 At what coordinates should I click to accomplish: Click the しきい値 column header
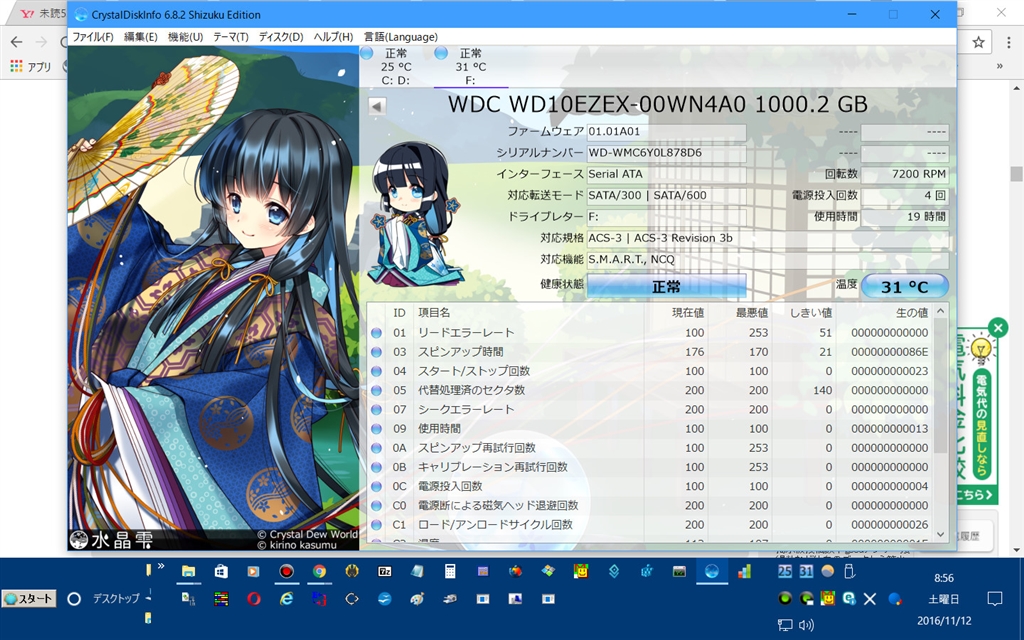pyautogui.click(x=810, y=313)
